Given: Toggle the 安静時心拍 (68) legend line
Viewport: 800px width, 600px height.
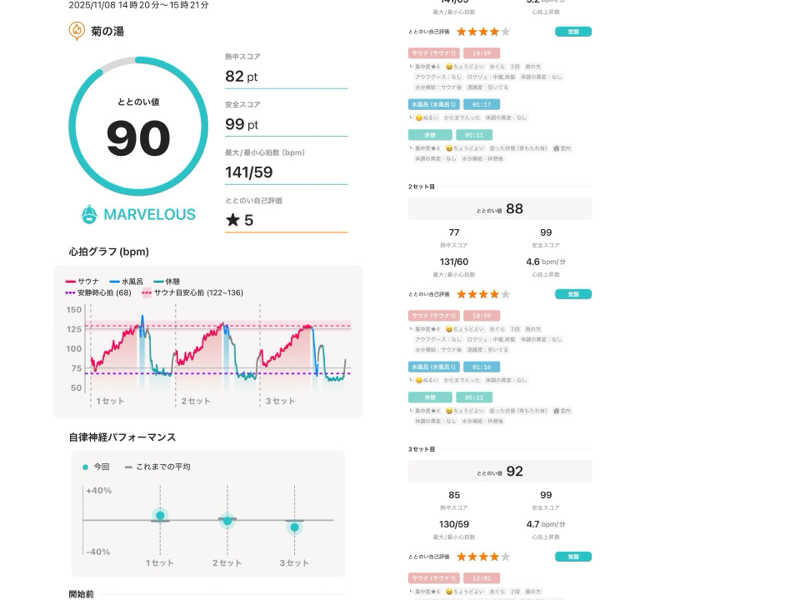Looking at the screenshot, I should point(98,293).
